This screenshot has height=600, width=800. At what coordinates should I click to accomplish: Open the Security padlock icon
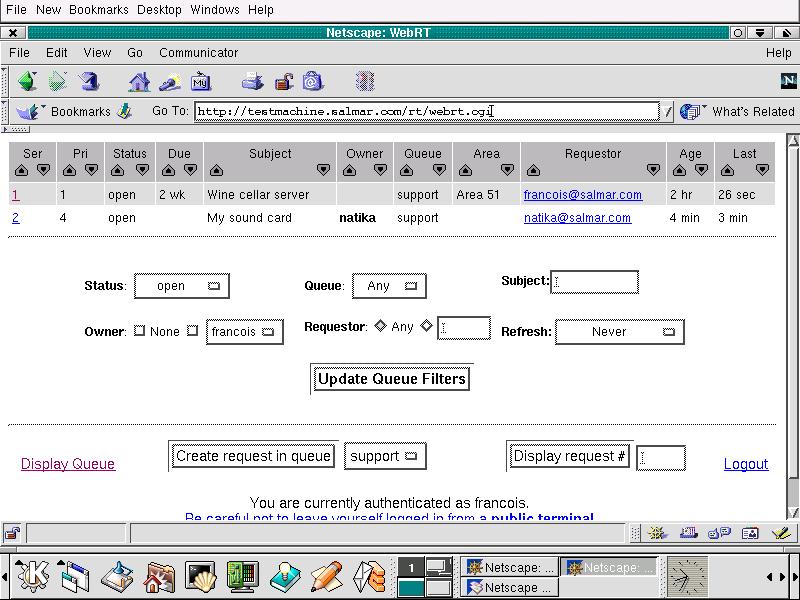[x=284, y=81]
